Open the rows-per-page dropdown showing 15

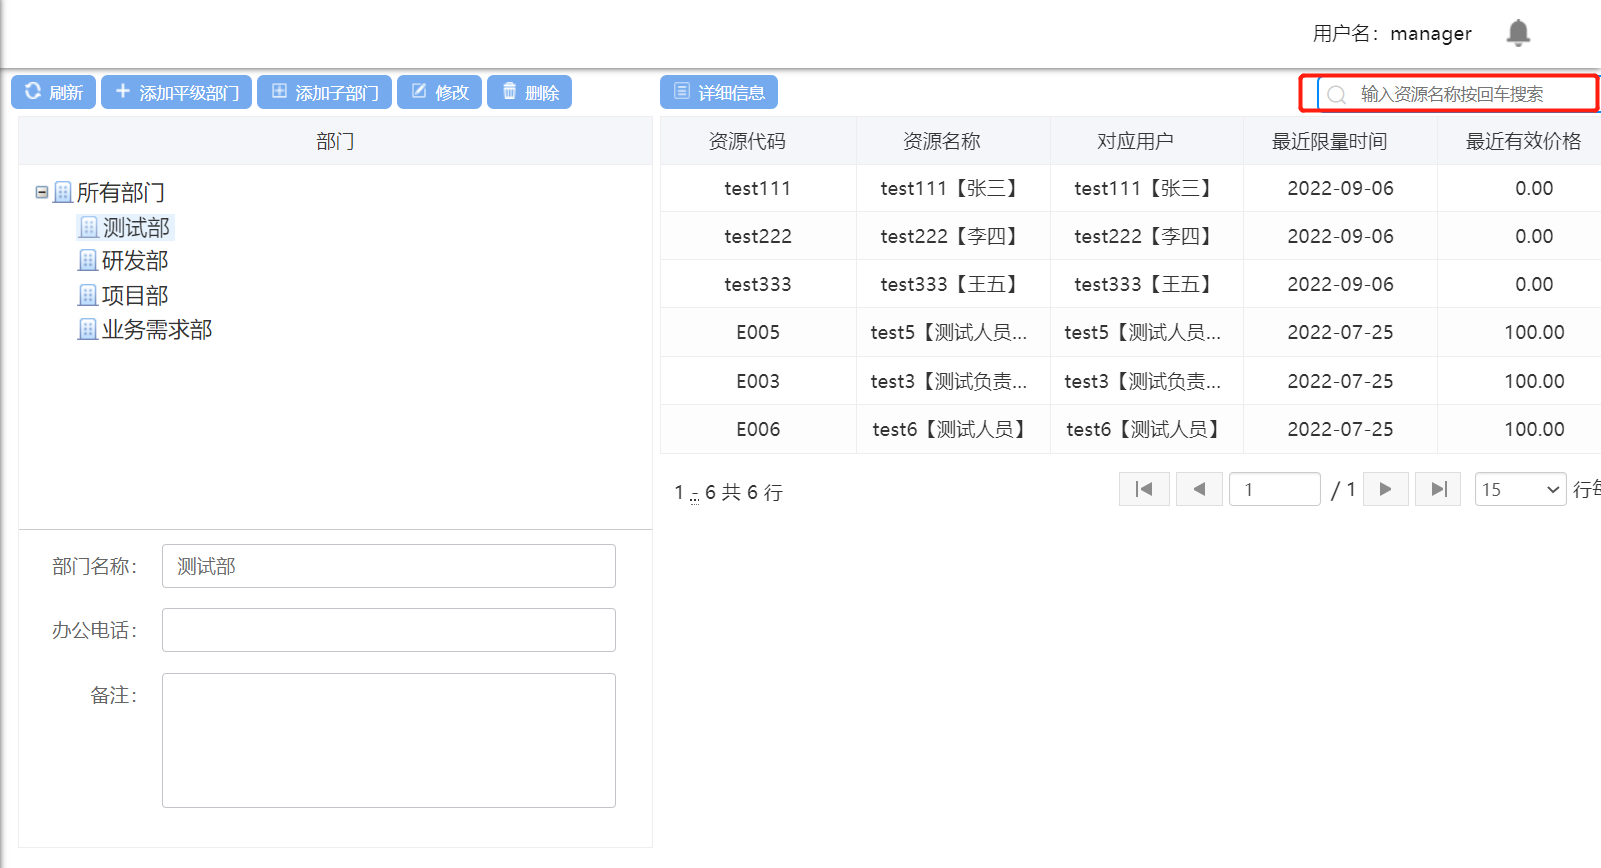point(1520,489)
